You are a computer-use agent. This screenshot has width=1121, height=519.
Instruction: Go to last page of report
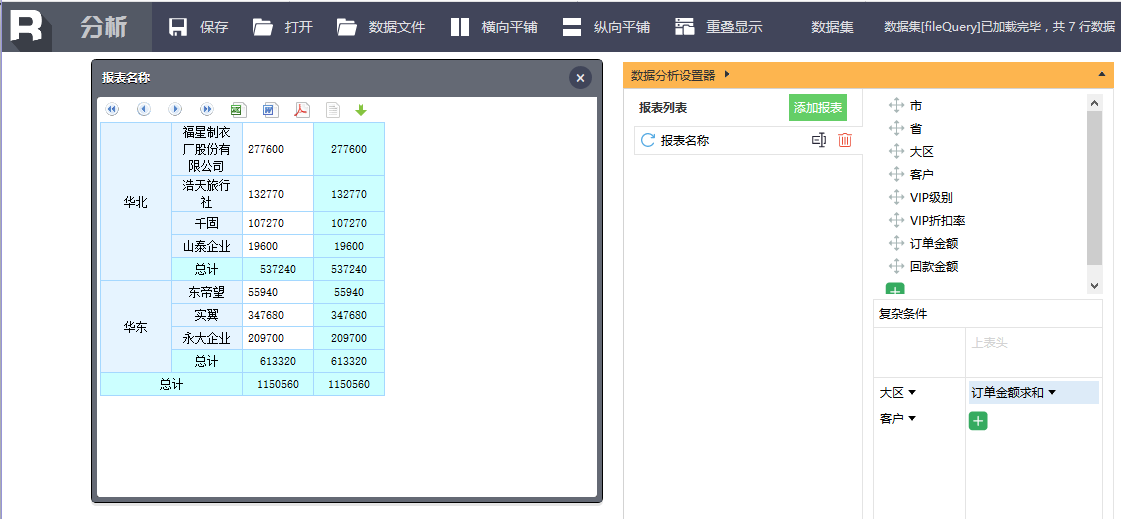click(207, 109)
